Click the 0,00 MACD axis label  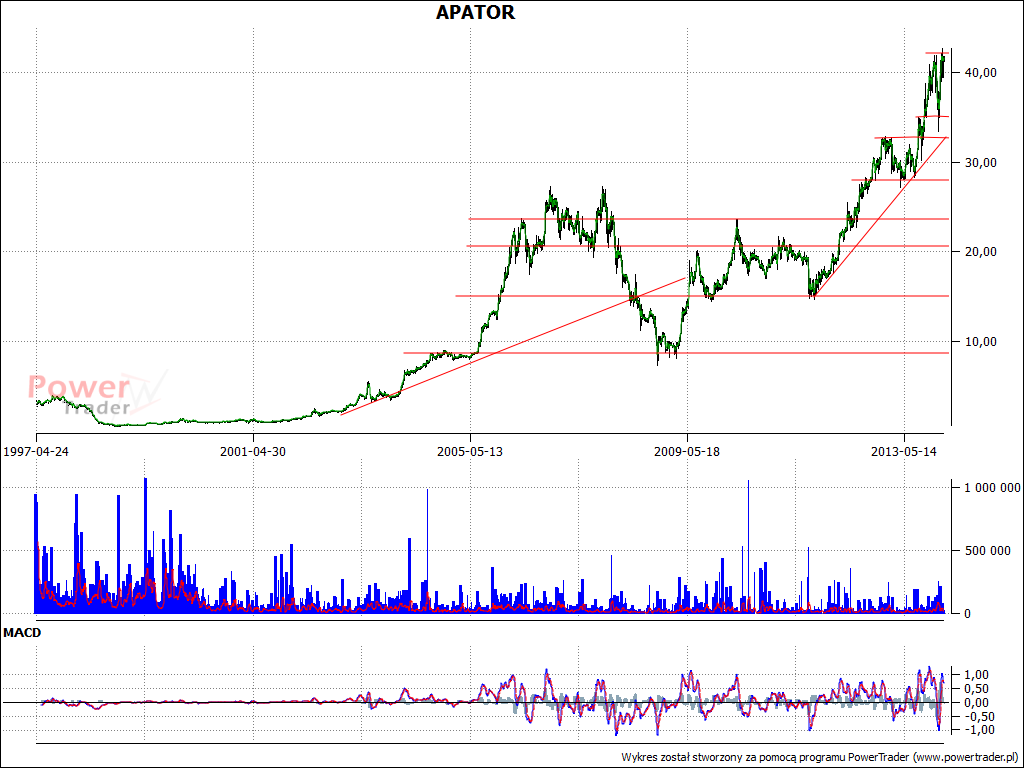(x=978, y=703)
